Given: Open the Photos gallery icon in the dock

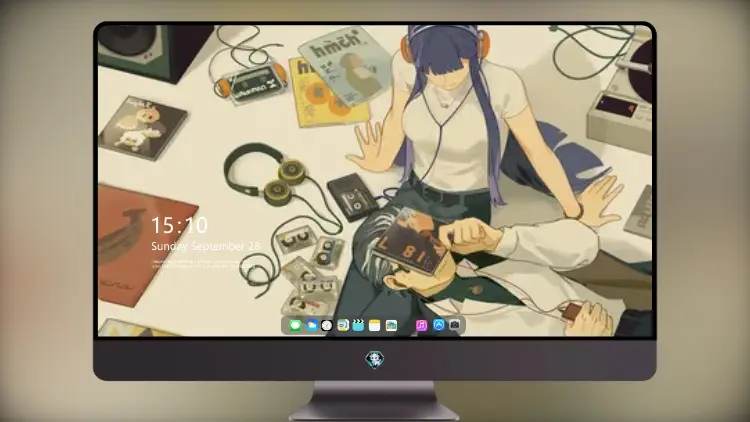Looking at the screenshot, I should pyautogui.click(x=391, y=326).
